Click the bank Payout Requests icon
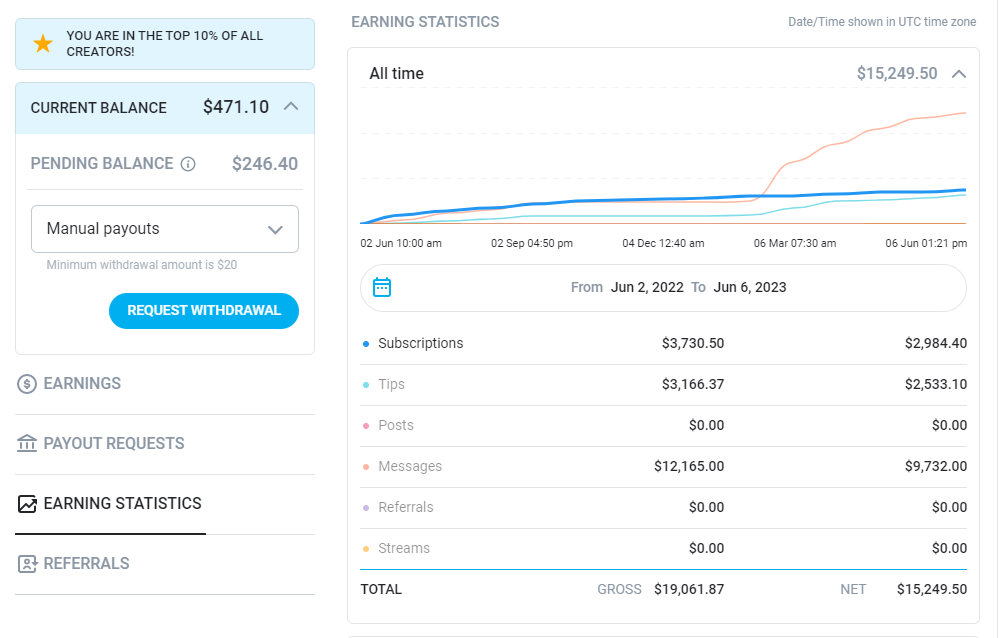The image size is (1000, 638). point(27,443)
